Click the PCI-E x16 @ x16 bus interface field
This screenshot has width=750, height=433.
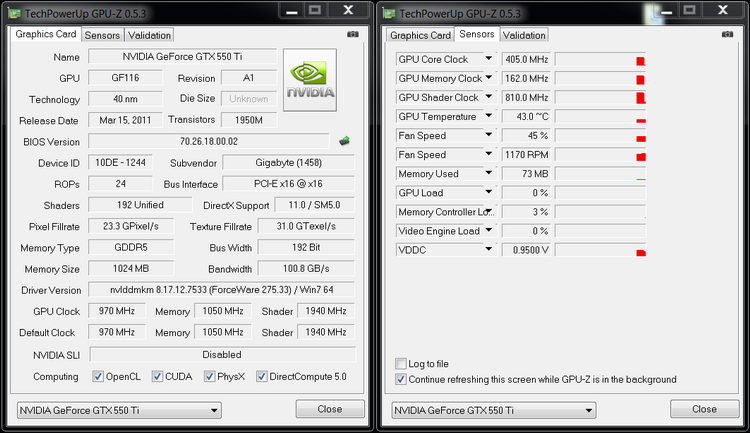point(288,184)
